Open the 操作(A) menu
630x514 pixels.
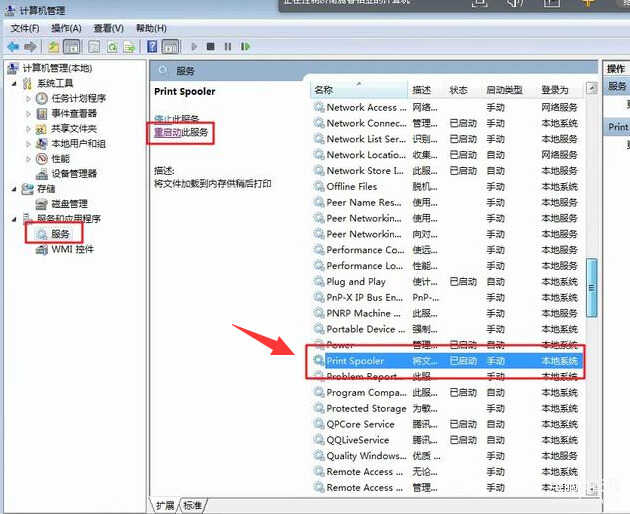tap(66, 28)
